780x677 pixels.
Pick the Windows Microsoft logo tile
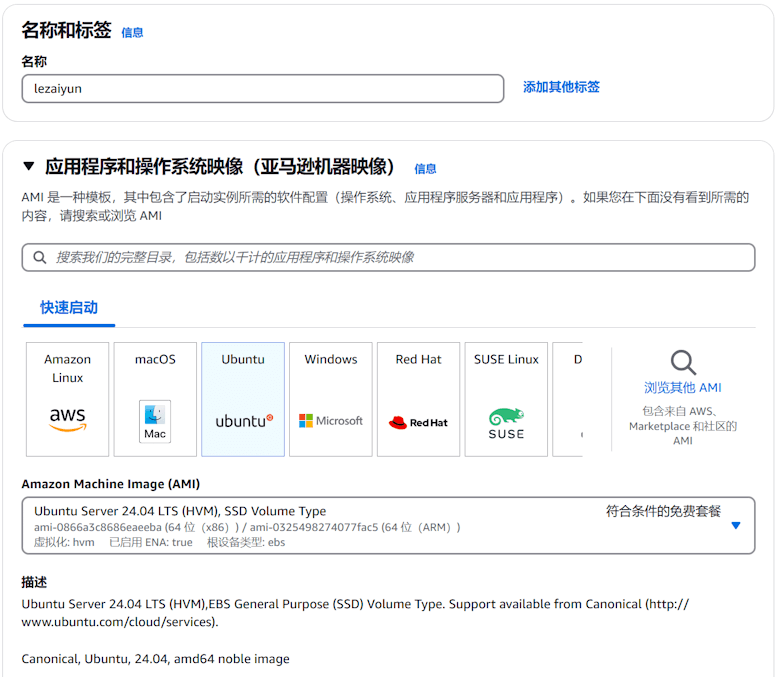click(331, 399)
